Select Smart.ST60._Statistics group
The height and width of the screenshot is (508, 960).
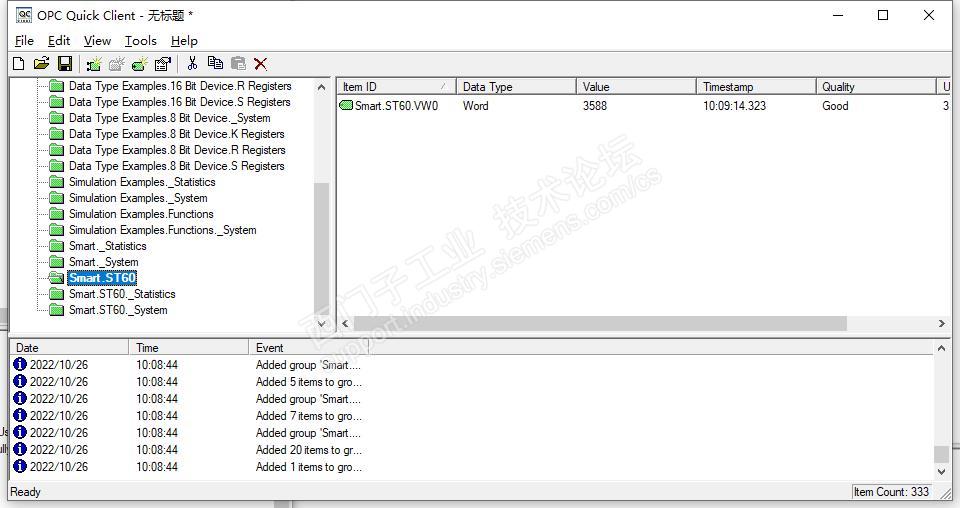122,294
